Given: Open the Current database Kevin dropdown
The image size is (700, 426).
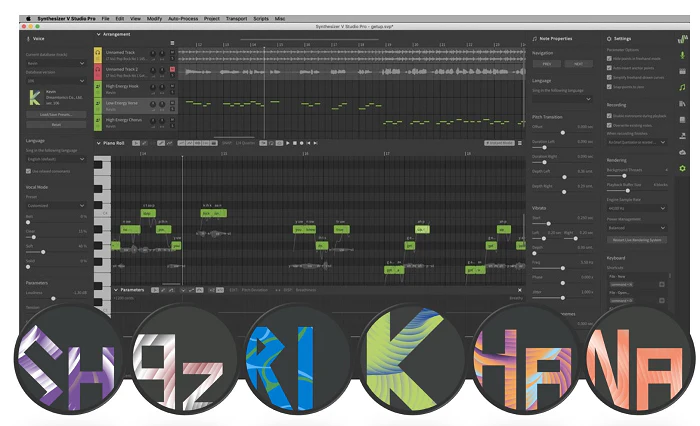Looking at the screenshot, I should click(x=56, y=63).
